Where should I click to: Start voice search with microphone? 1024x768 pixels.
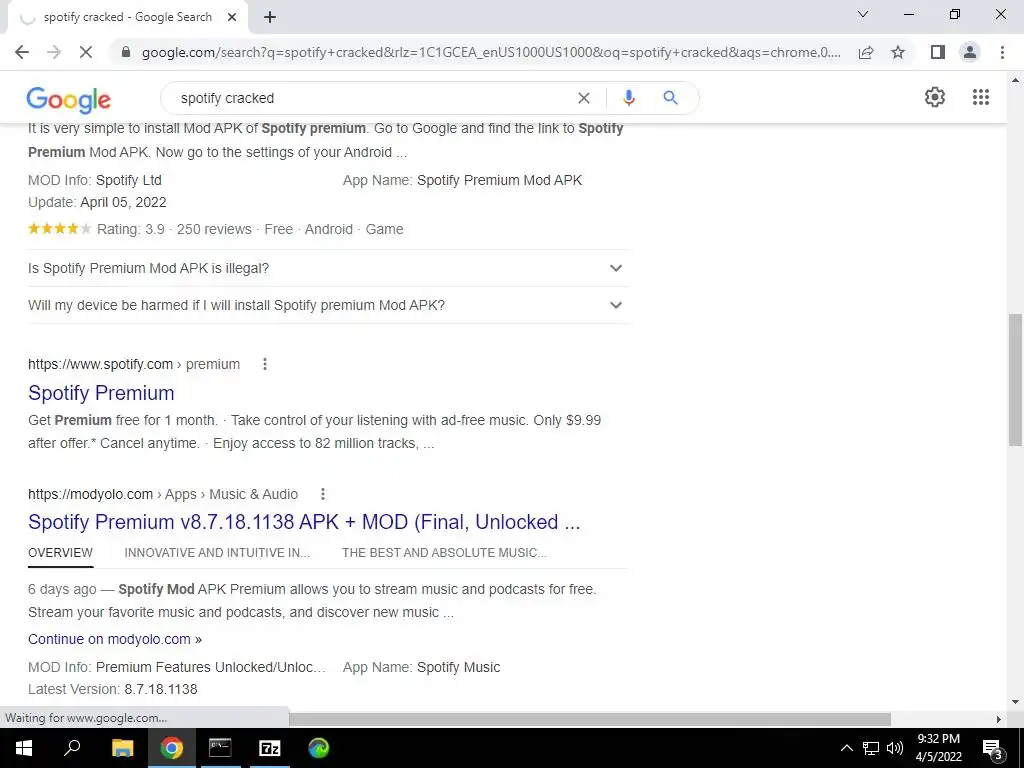pos(628,98)
